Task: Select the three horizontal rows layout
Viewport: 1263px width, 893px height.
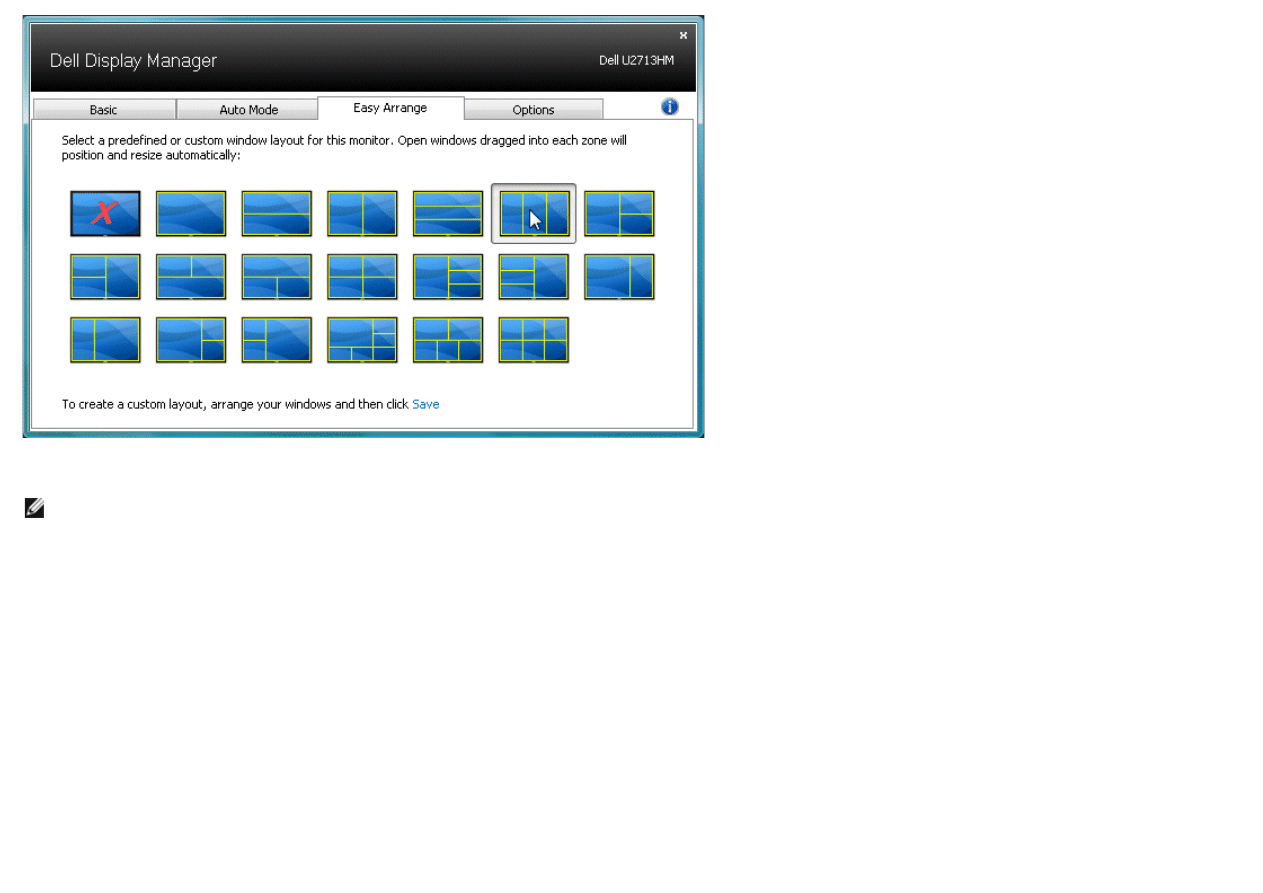Action: 448,213
